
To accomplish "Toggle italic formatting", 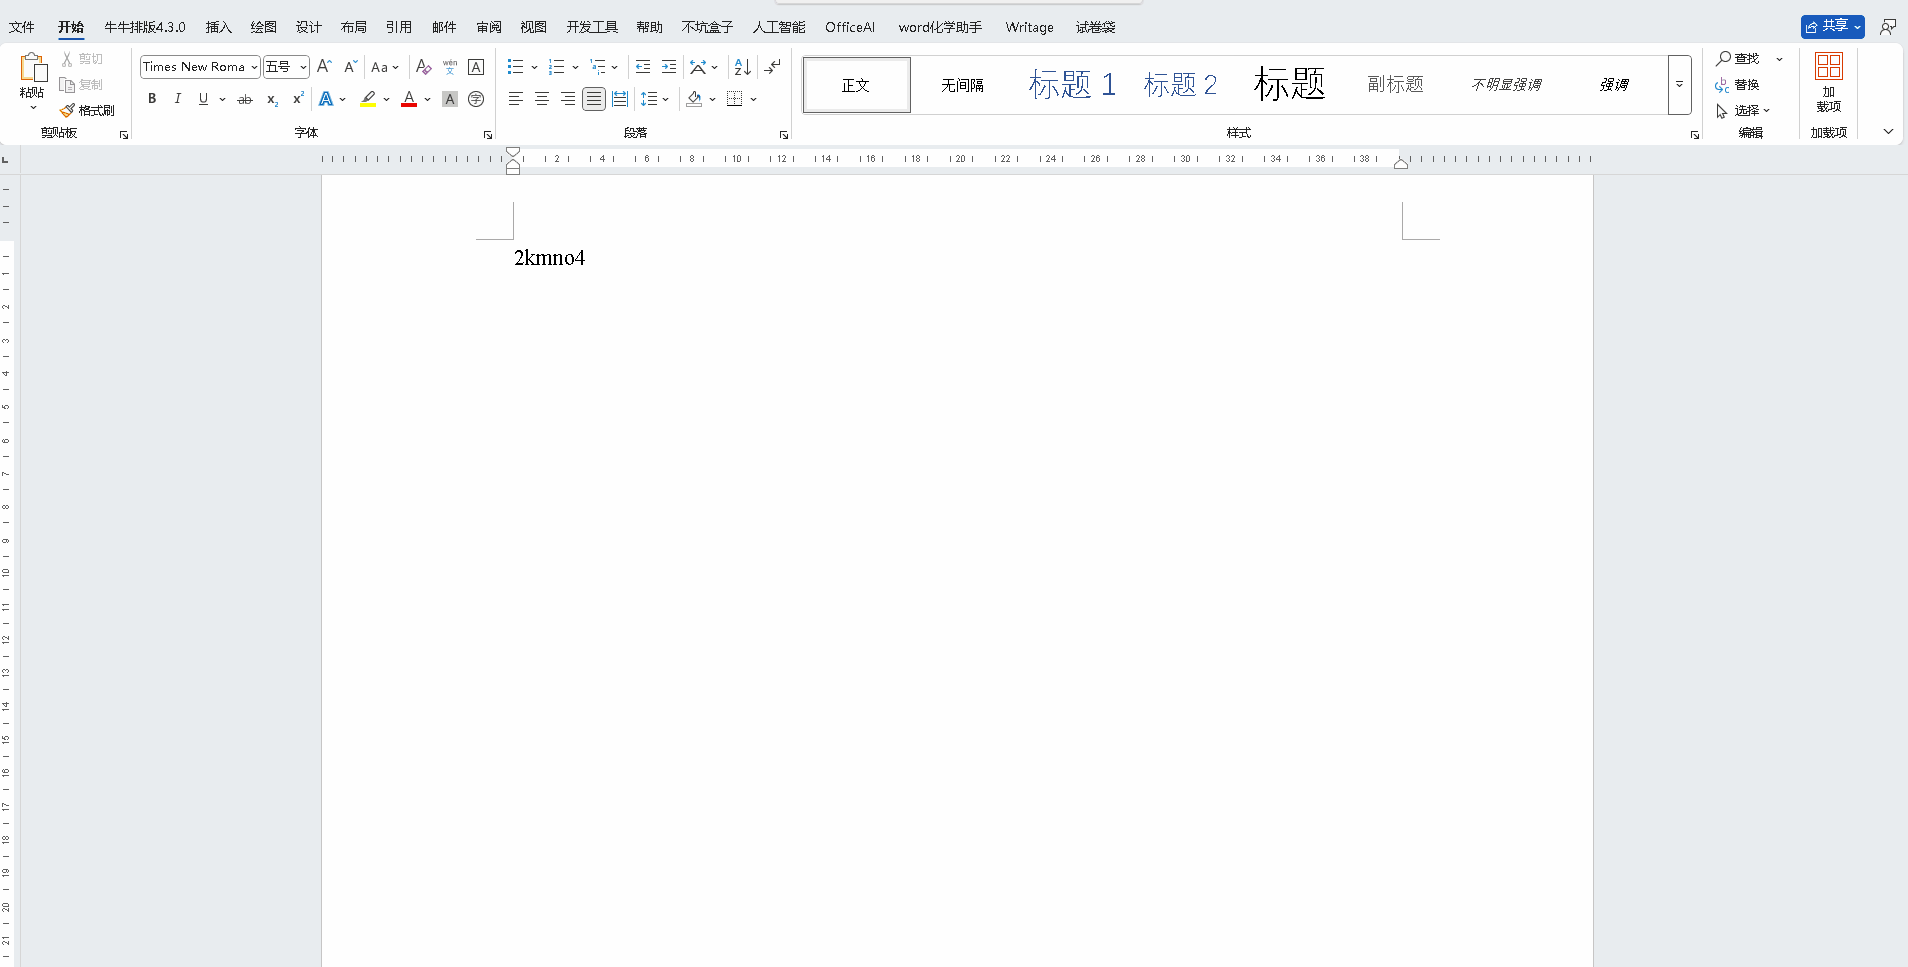I will click(x=178, y=99).
